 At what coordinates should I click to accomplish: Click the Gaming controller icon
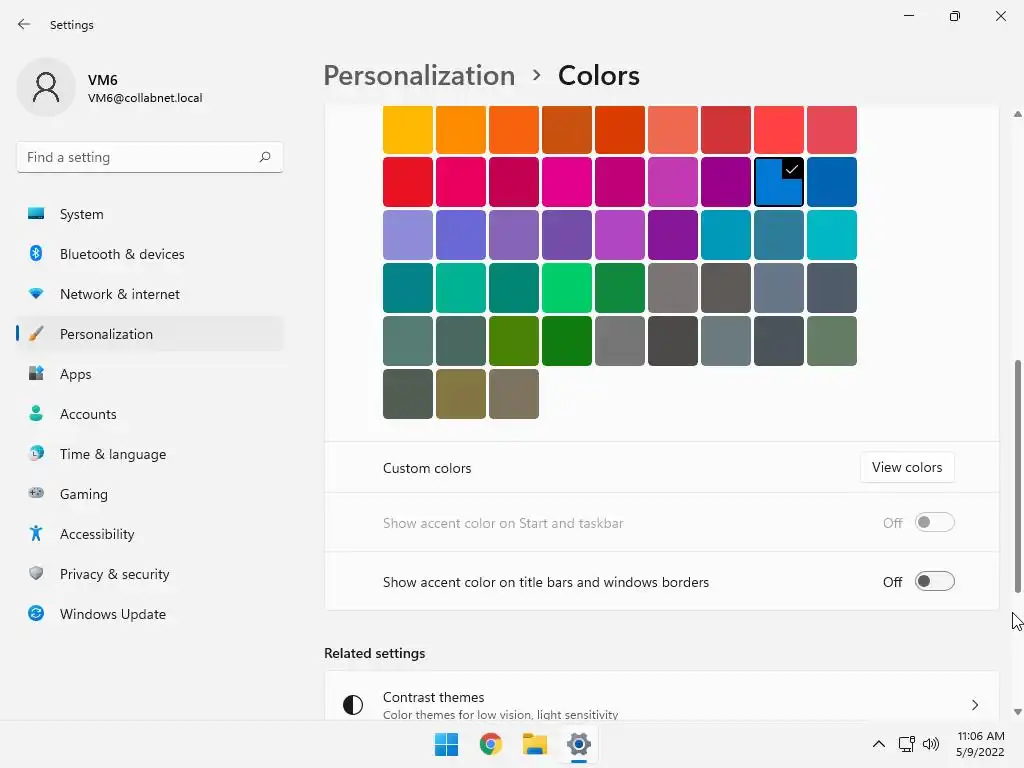(36, 494)
